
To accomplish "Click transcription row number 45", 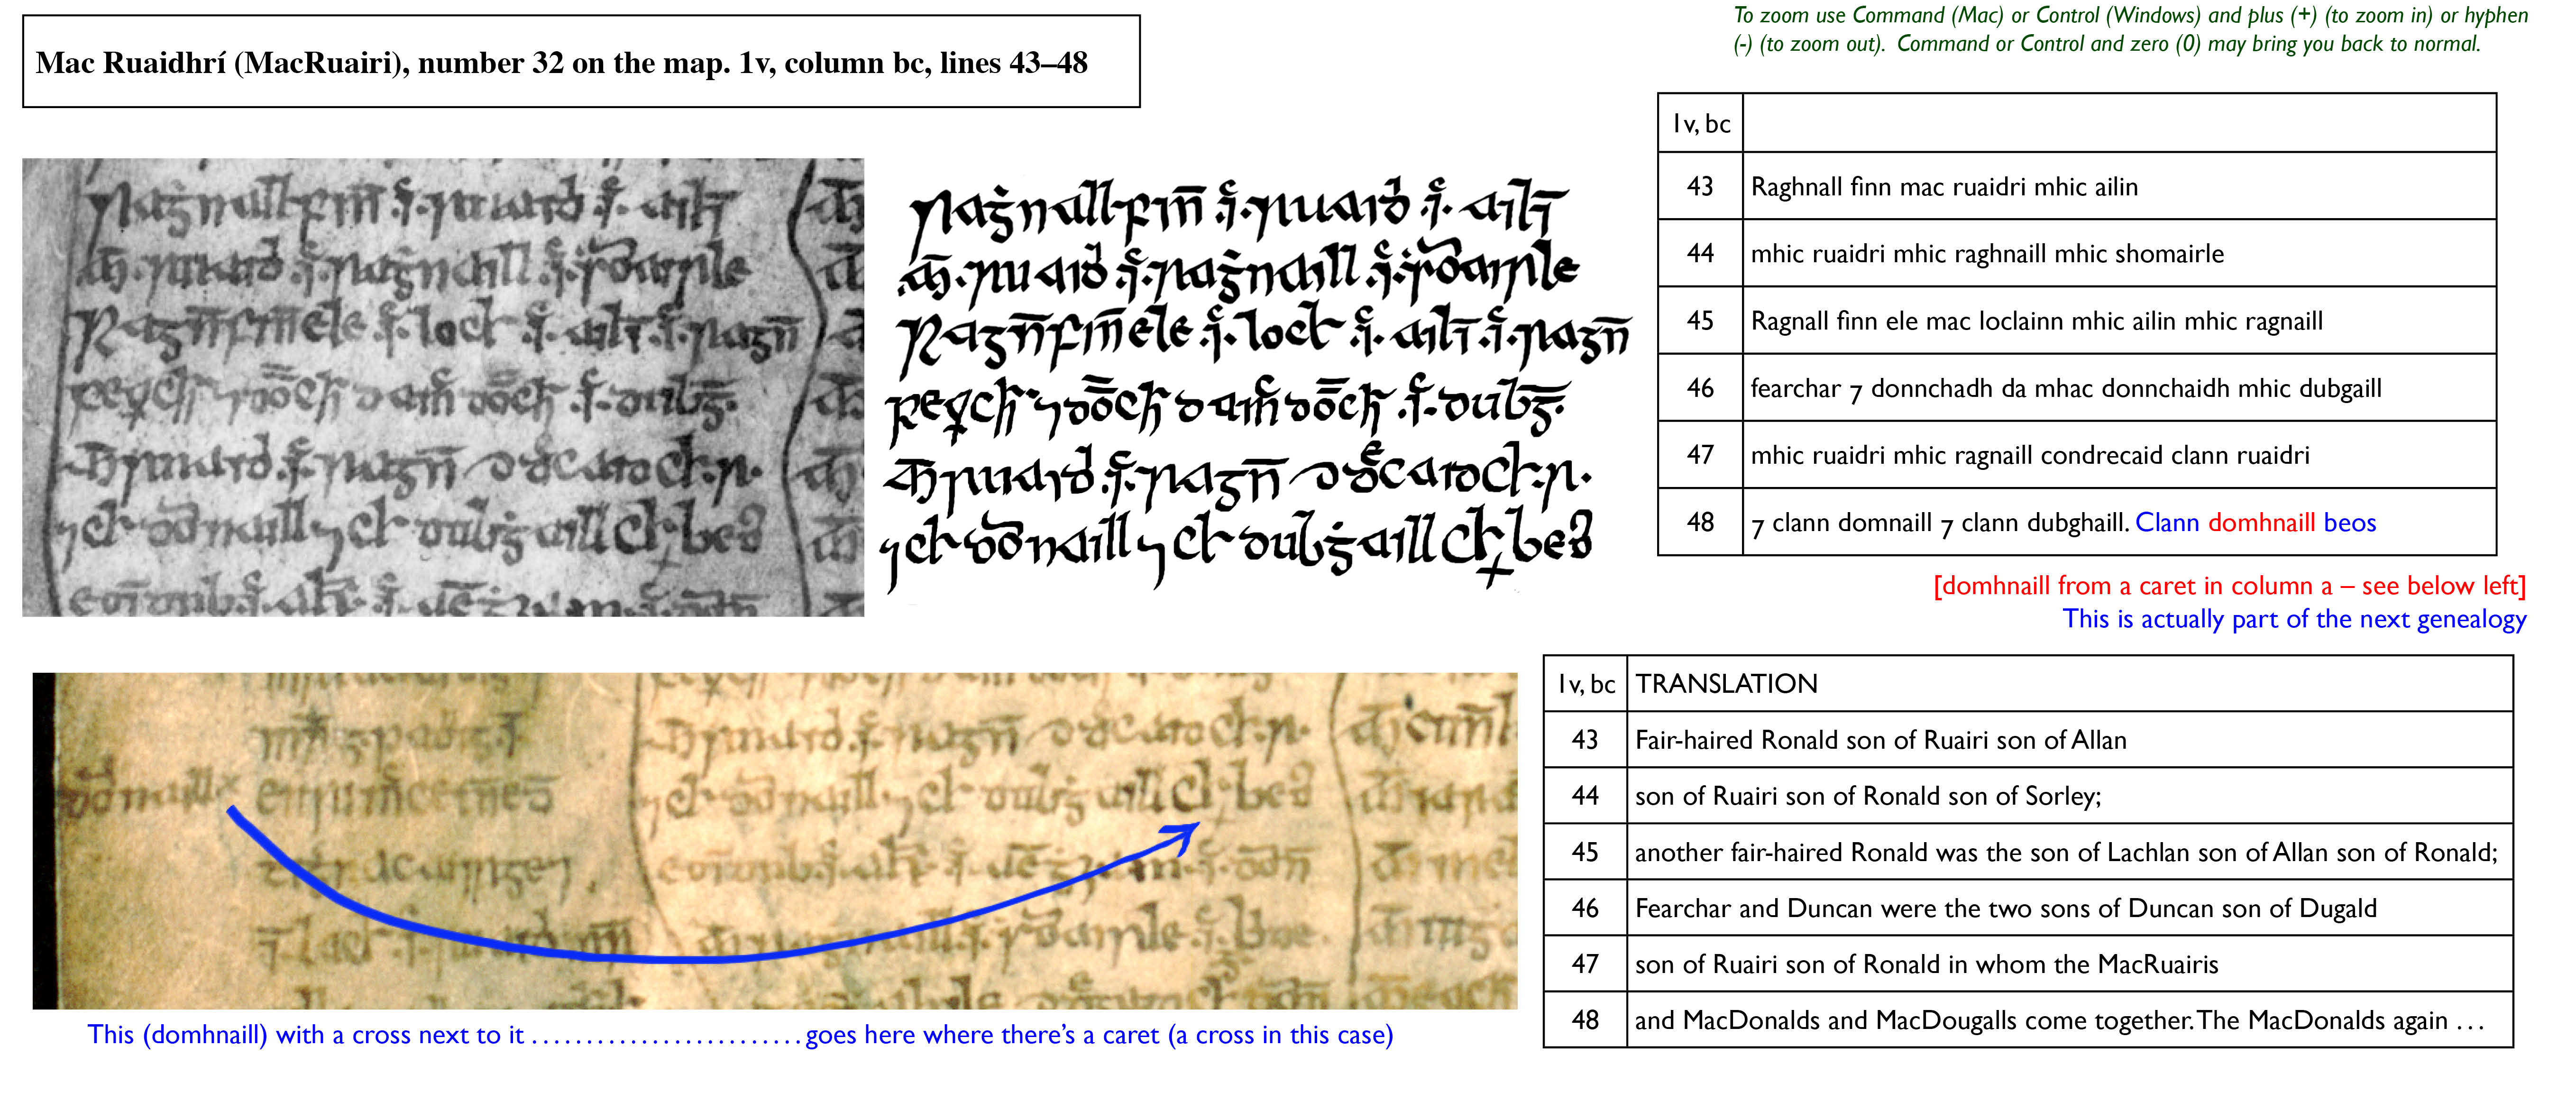I will coord(1700,320).
